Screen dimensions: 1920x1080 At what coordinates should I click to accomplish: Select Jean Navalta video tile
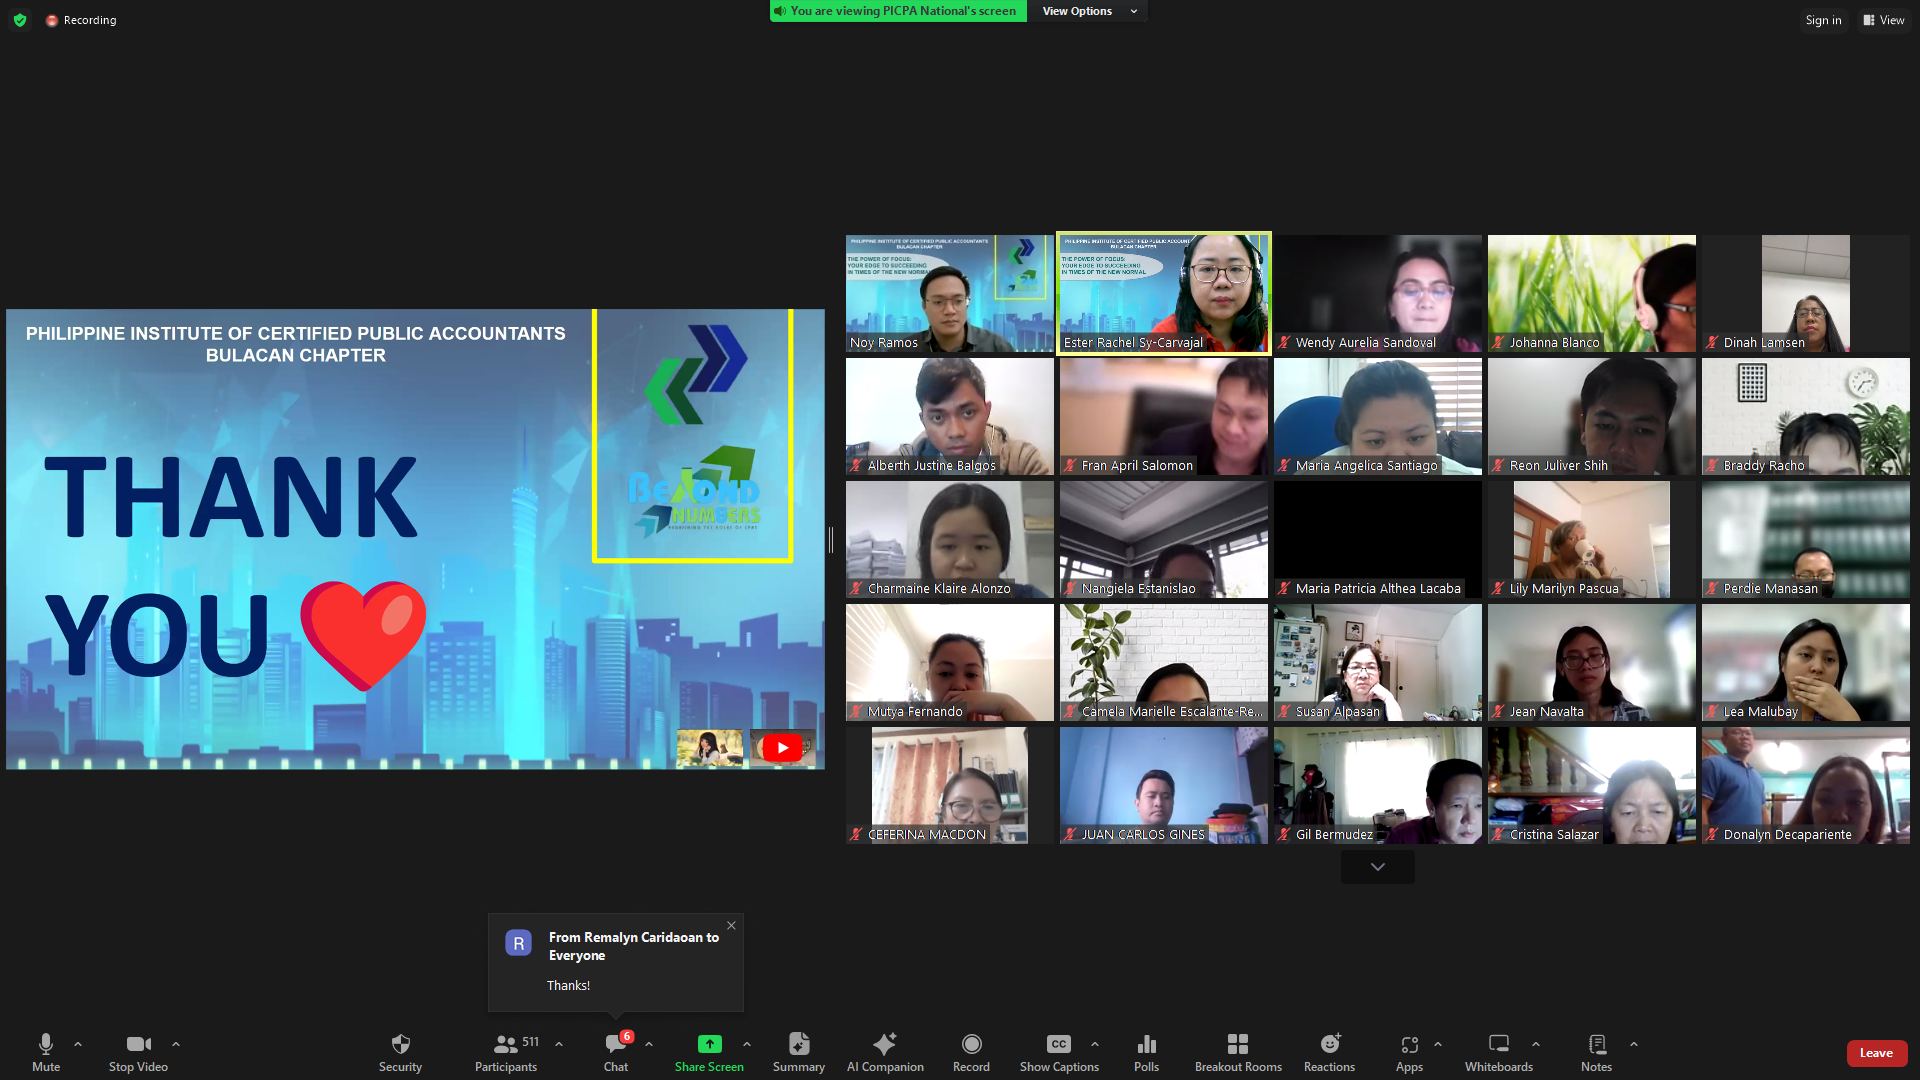[x=1592, y=663]
